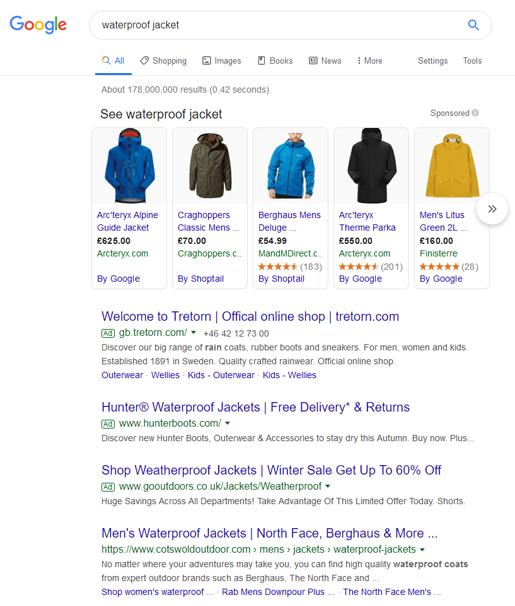Click into the waterproof jacket search field
Viewport: 515px width, 606px height.
pyautogui.click(x=278, y=25)
